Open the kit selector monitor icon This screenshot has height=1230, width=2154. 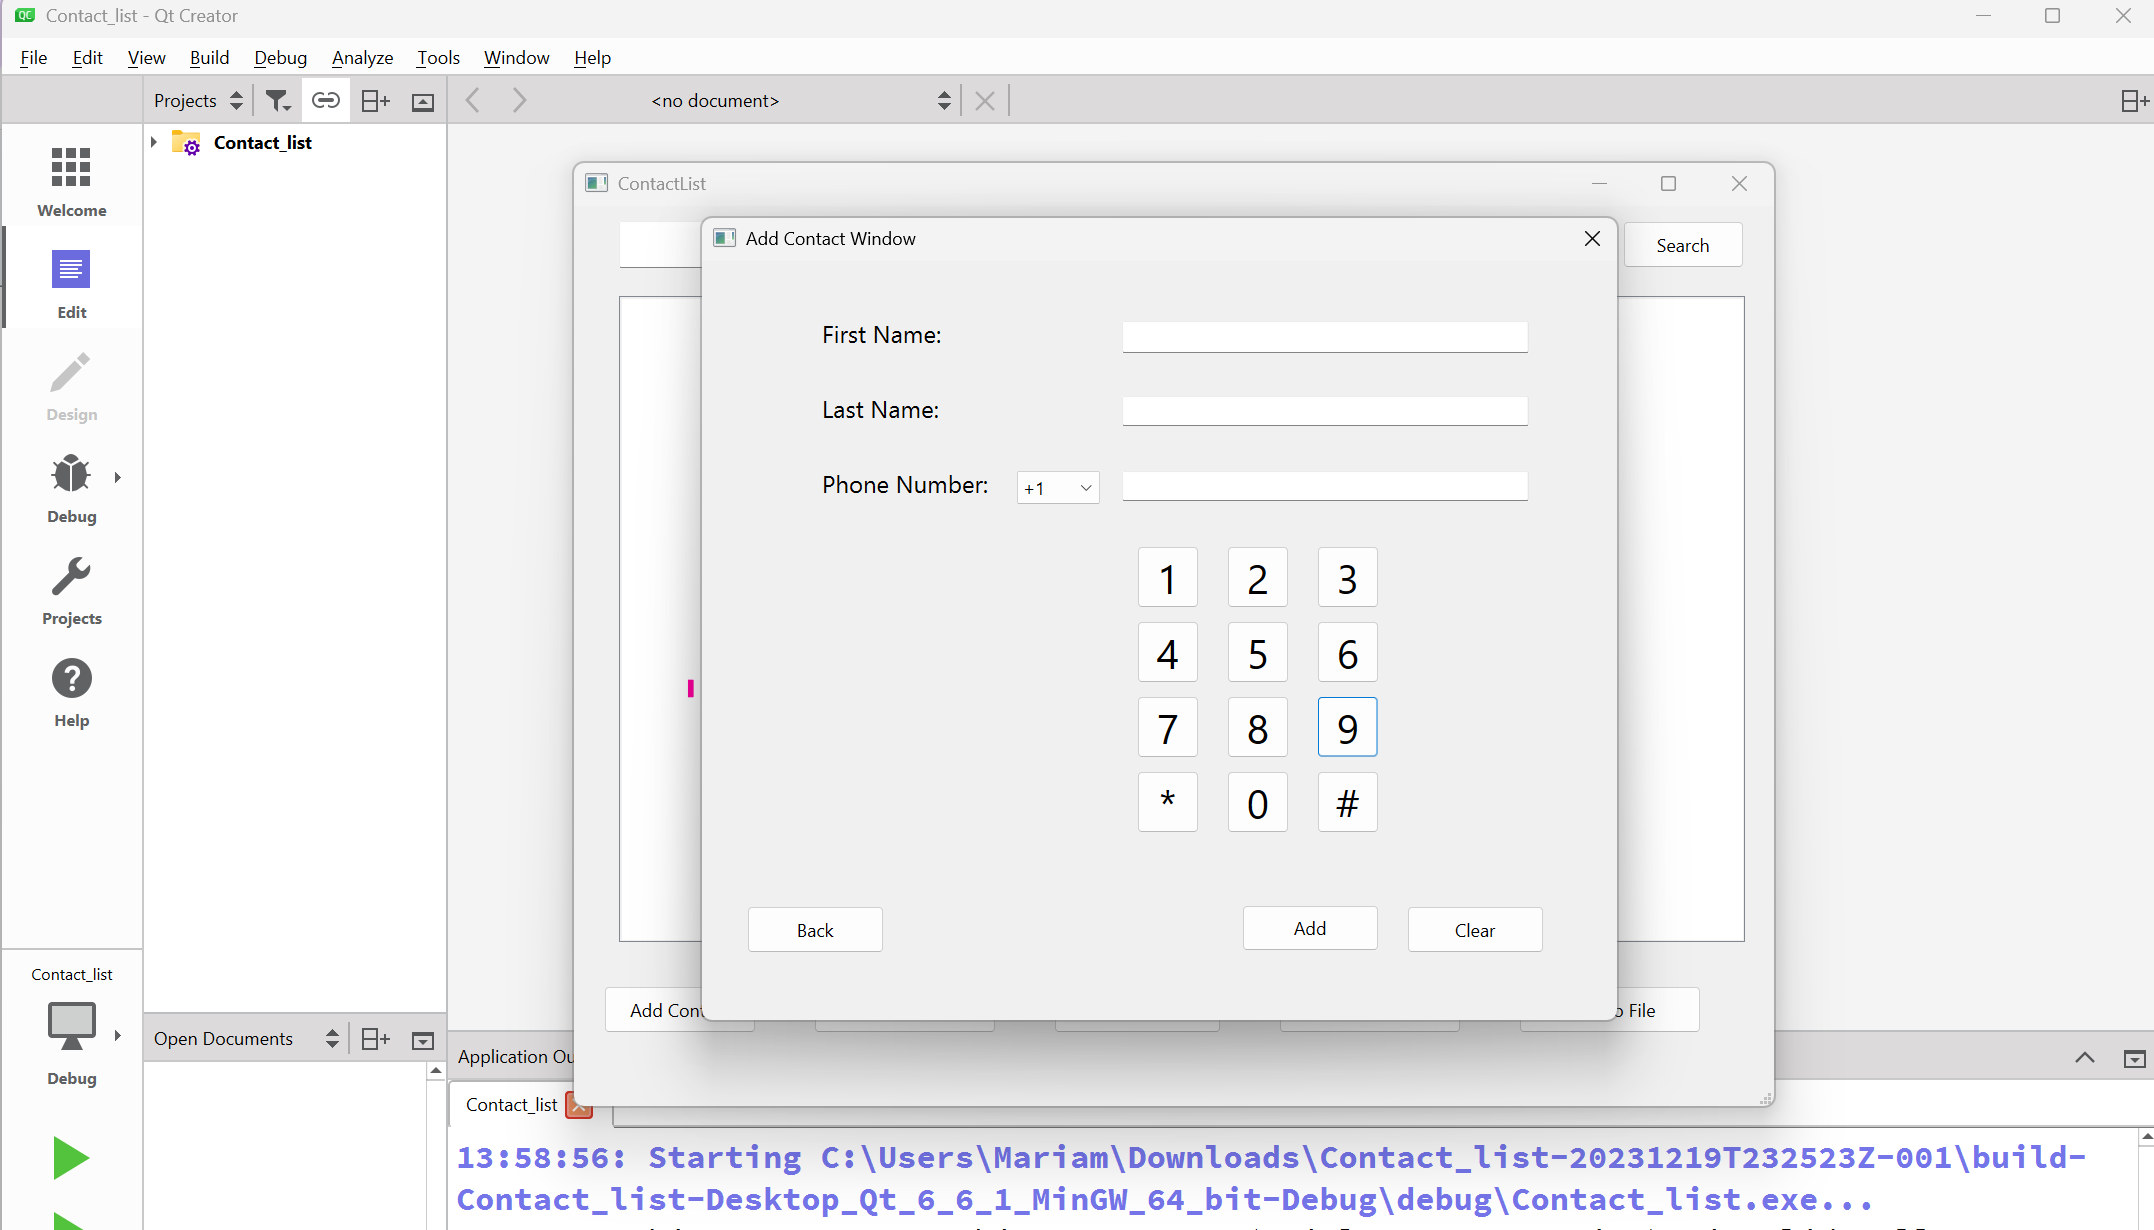[71, 1026]
